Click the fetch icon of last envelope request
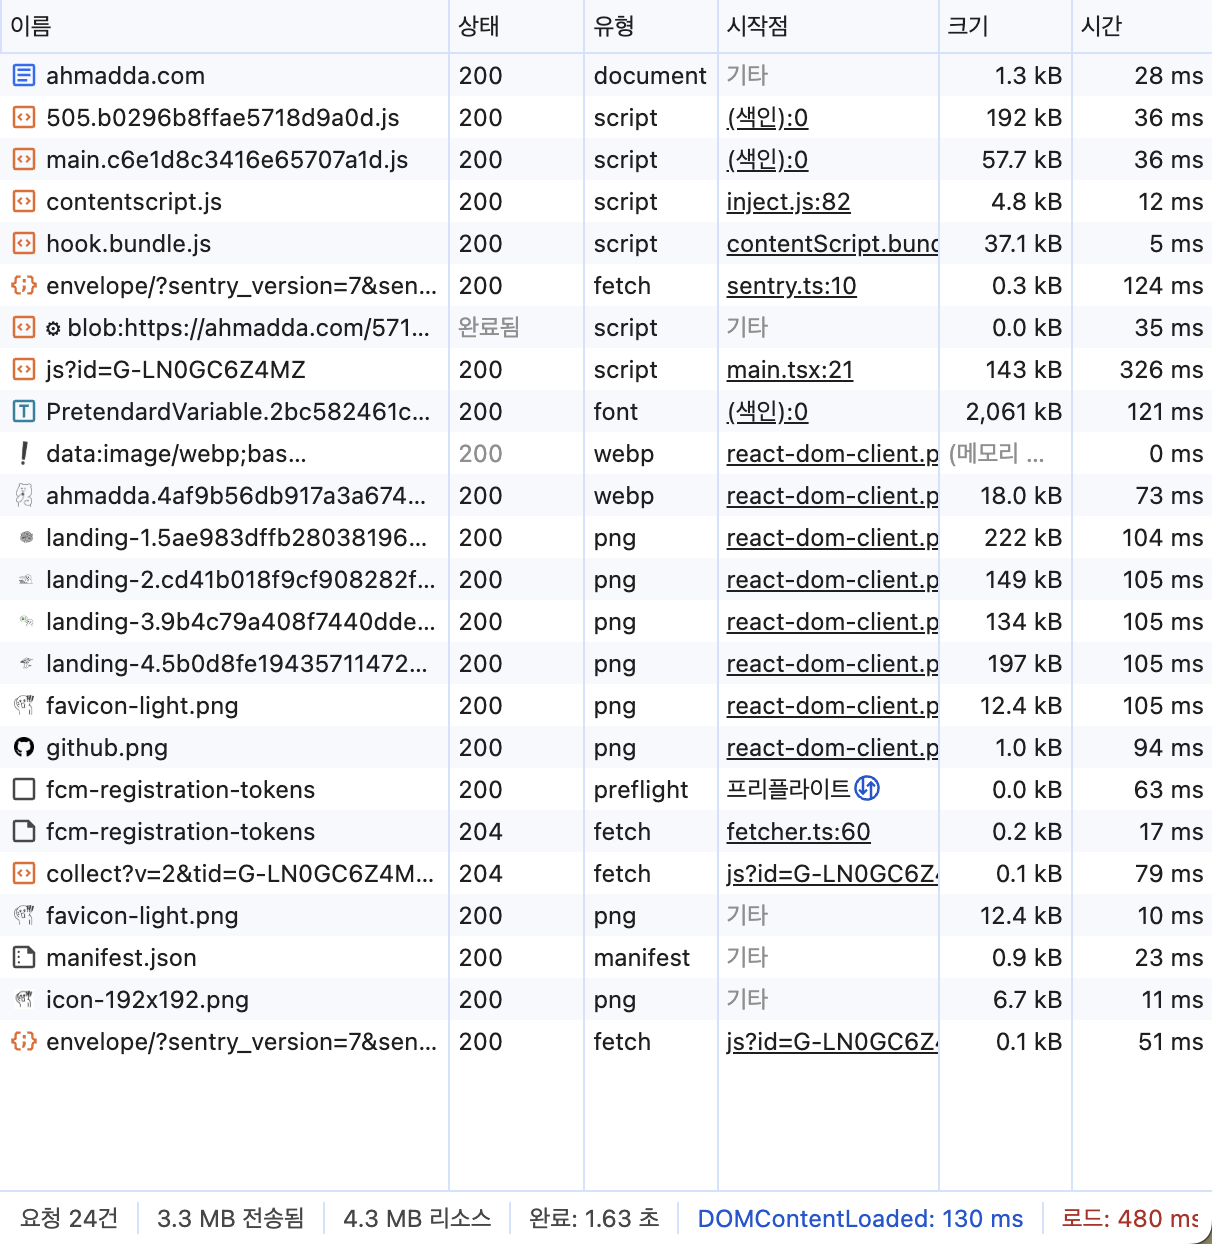Image resolution: width=1212 pixels, height=1244 pixels. [x=24, y=1041]
